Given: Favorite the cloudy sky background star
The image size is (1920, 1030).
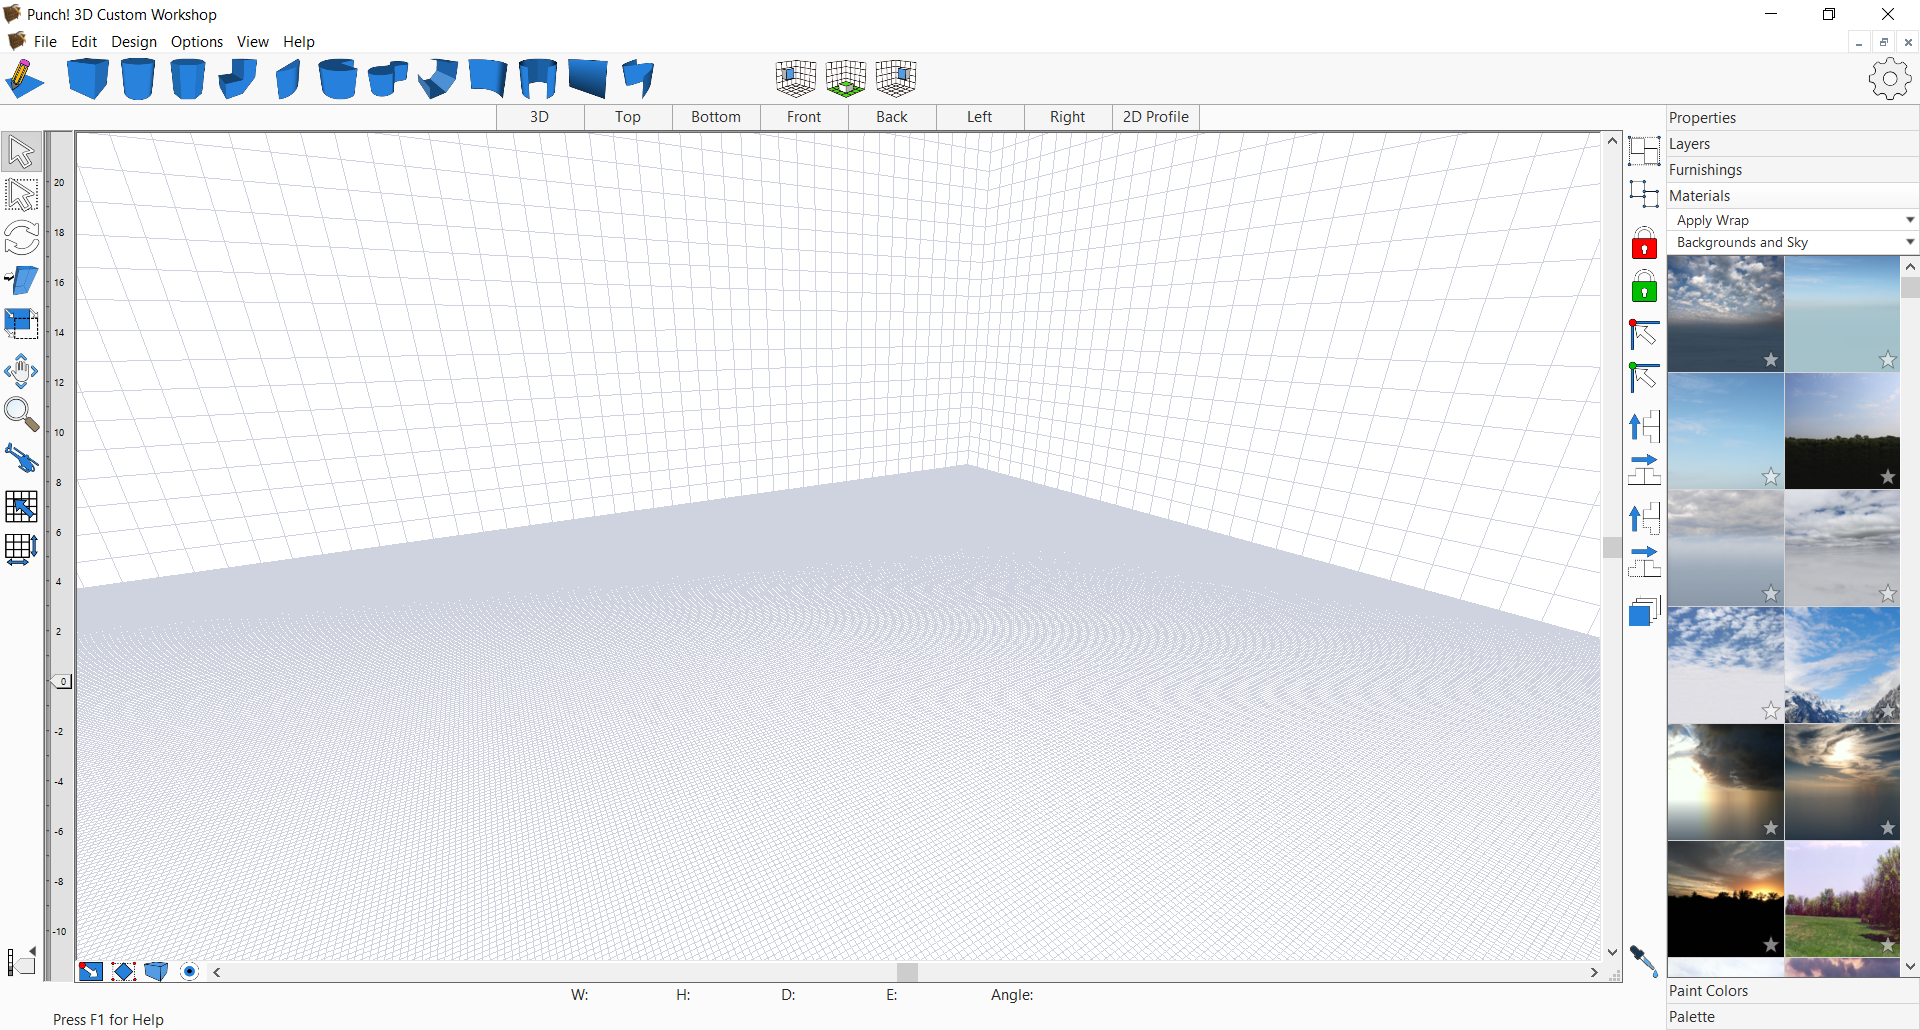Looking at the screenshot, I should (x=1771, y=360).
